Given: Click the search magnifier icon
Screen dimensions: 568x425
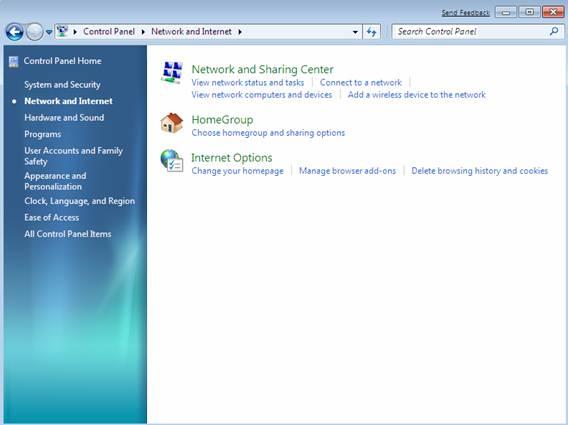Looking at the screenshot, I should [554, 32].
